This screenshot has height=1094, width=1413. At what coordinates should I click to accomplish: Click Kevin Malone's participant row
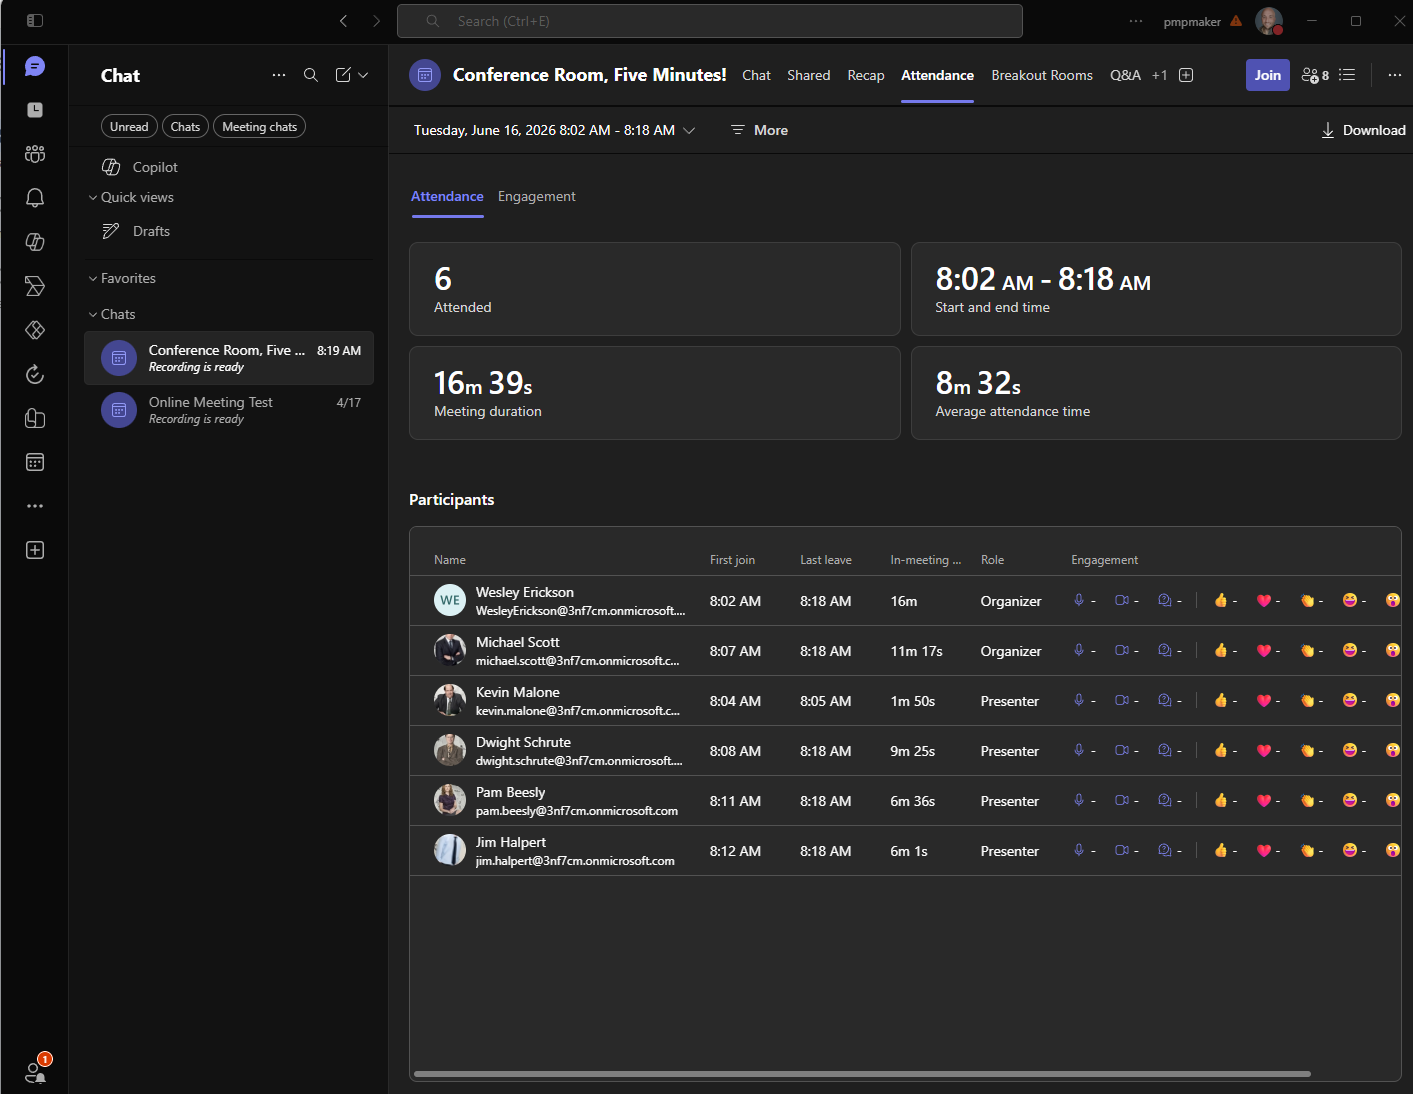(905, 701)
